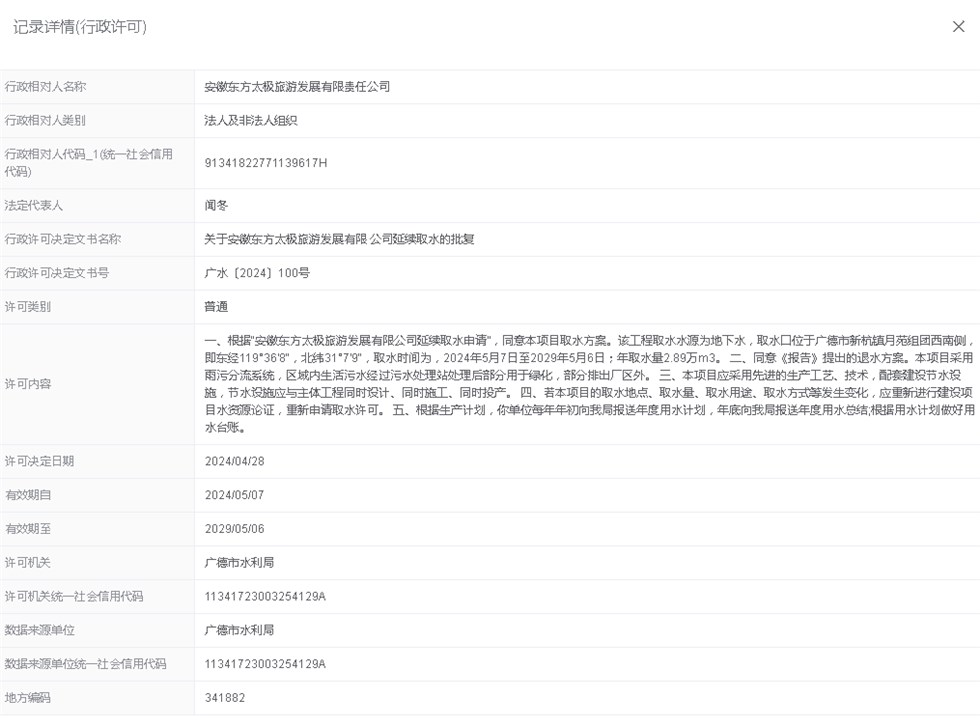Image resolution: width=980 pixels, height=725 pixels.
Task: Click credit code 91341822771139617H
Action: (265, 163)
